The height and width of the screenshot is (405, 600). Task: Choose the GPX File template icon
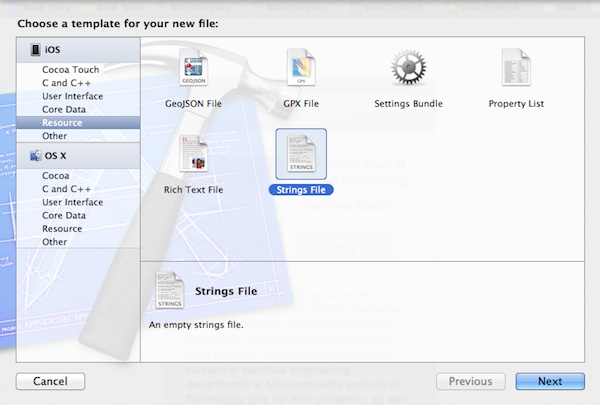click(x=300, y=70)
